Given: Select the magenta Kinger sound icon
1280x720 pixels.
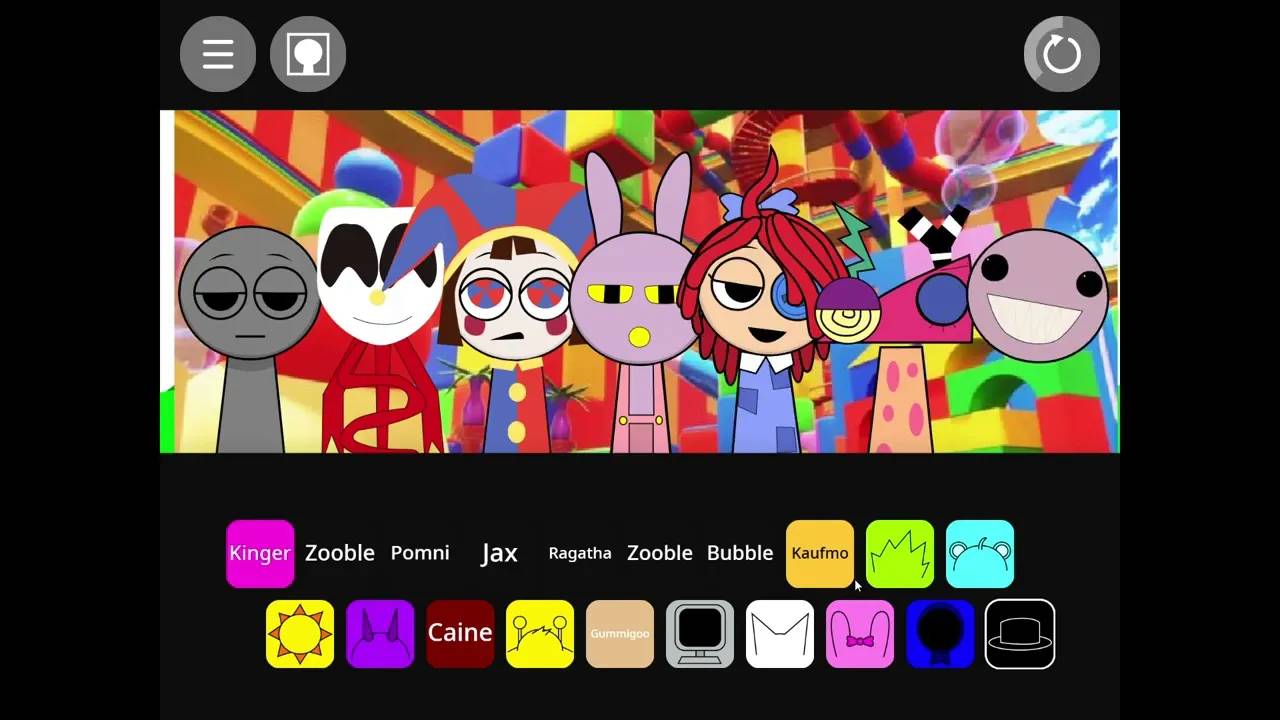Looking at the screenshot, I should pos(260,553).
